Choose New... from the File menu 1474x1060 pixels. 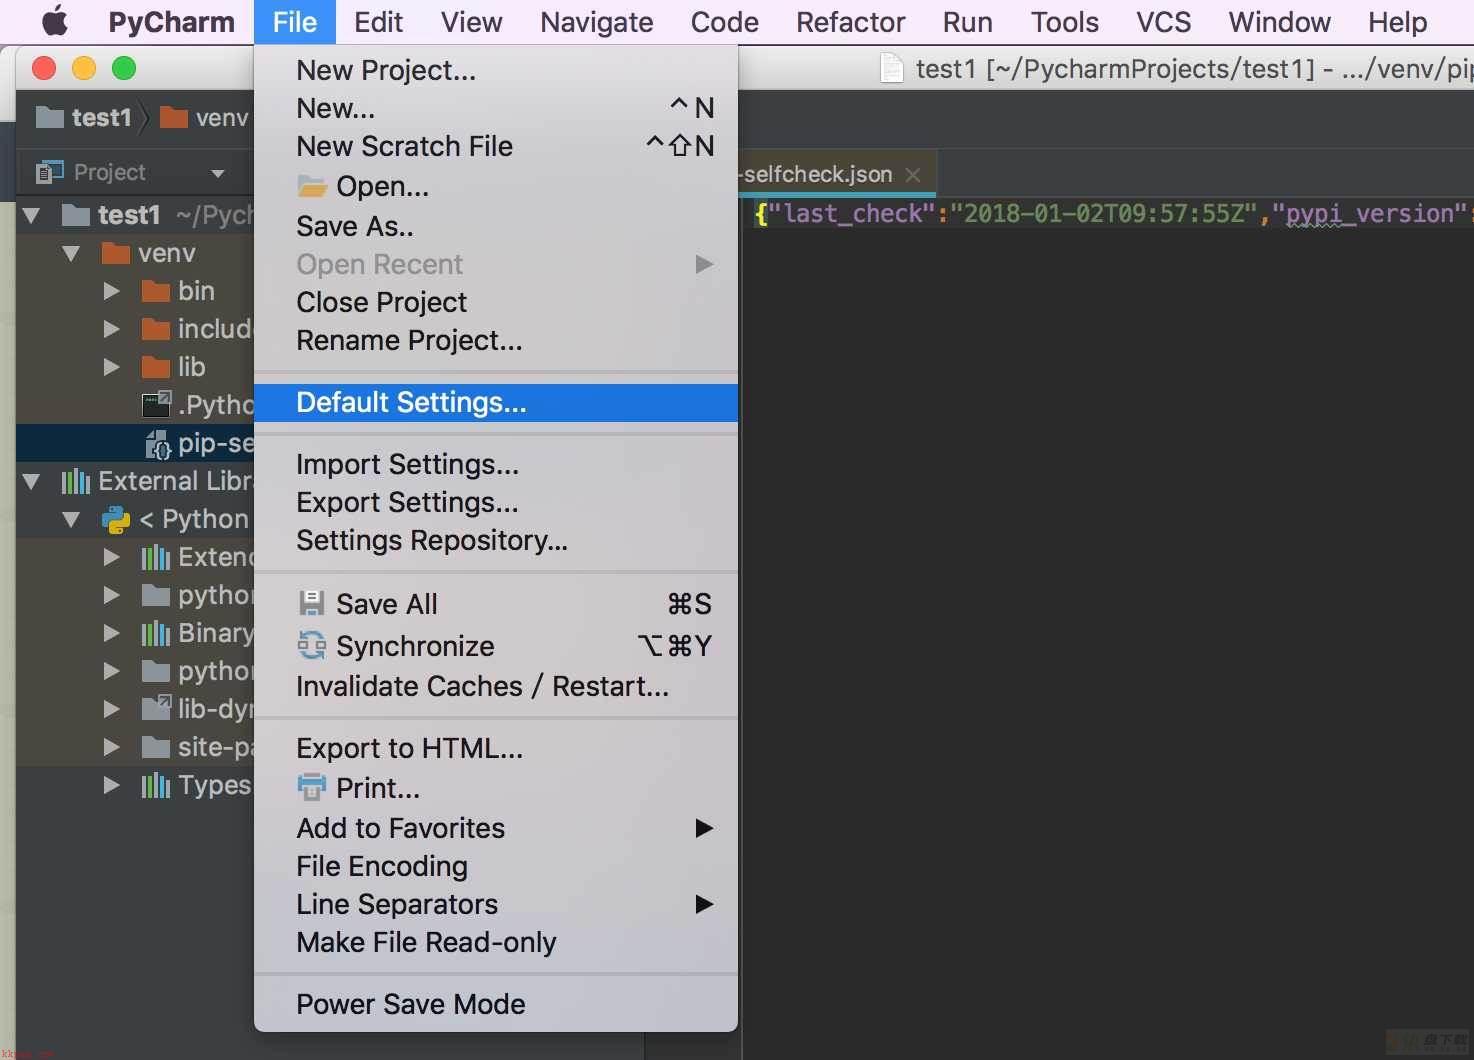click(496, 108)
